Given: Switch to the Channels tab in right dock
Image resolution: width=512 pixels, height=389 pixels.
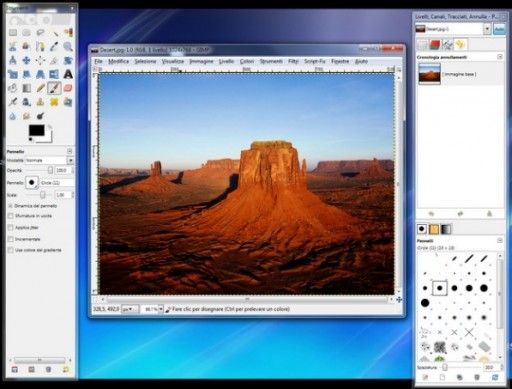Looking at the screenshot, I should [435, 44].
